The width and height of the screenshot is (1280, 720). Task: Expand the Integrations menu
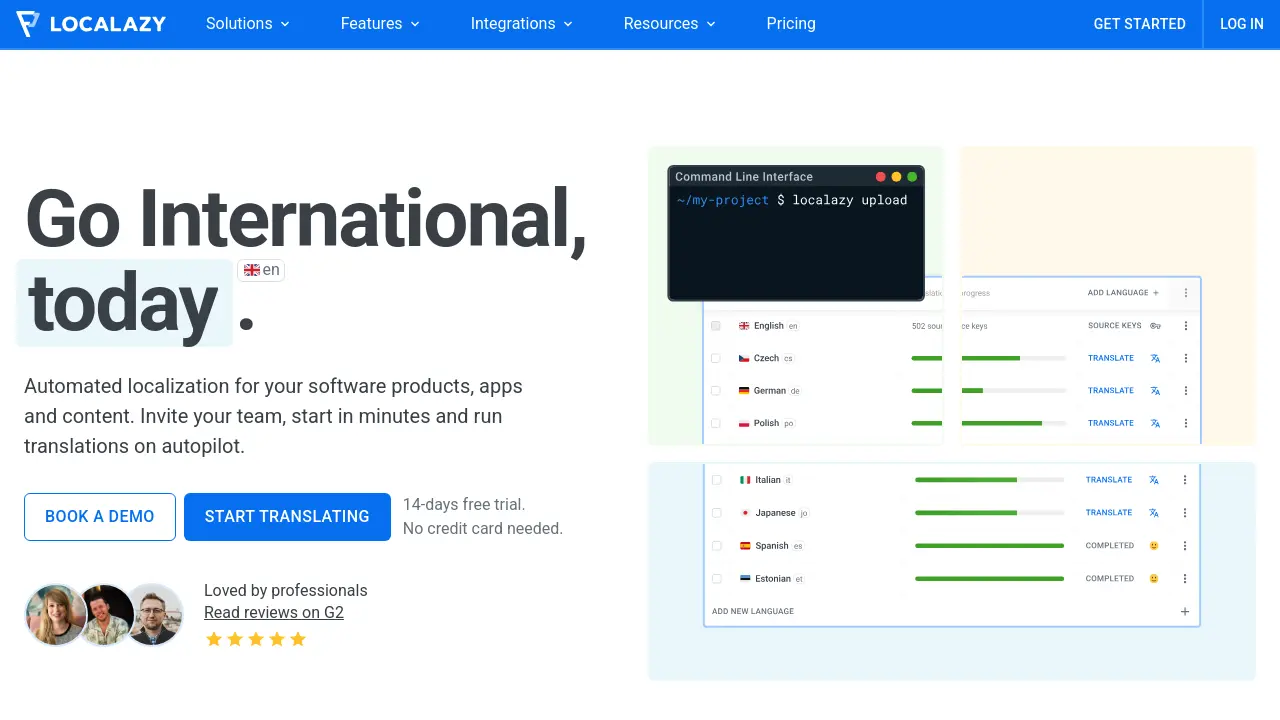(522, 24)
